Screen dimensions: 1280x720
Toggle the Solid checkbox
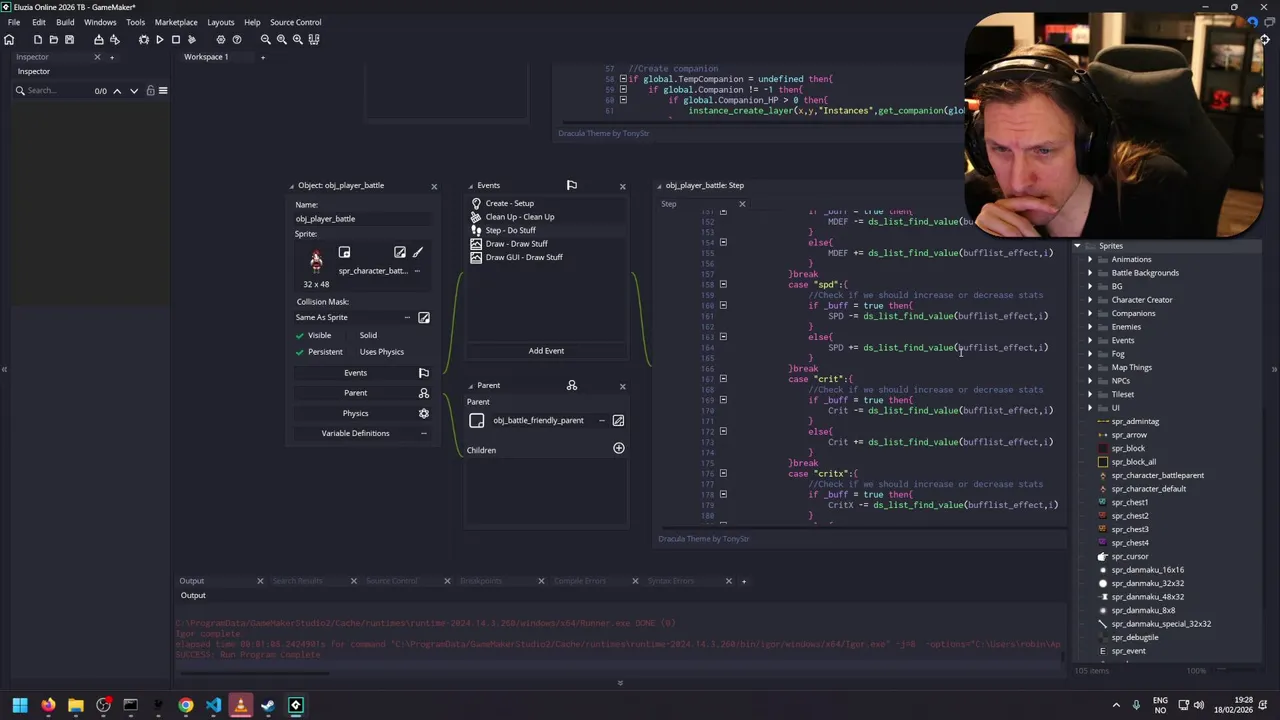pyautogui.click(x=351, y=336)
